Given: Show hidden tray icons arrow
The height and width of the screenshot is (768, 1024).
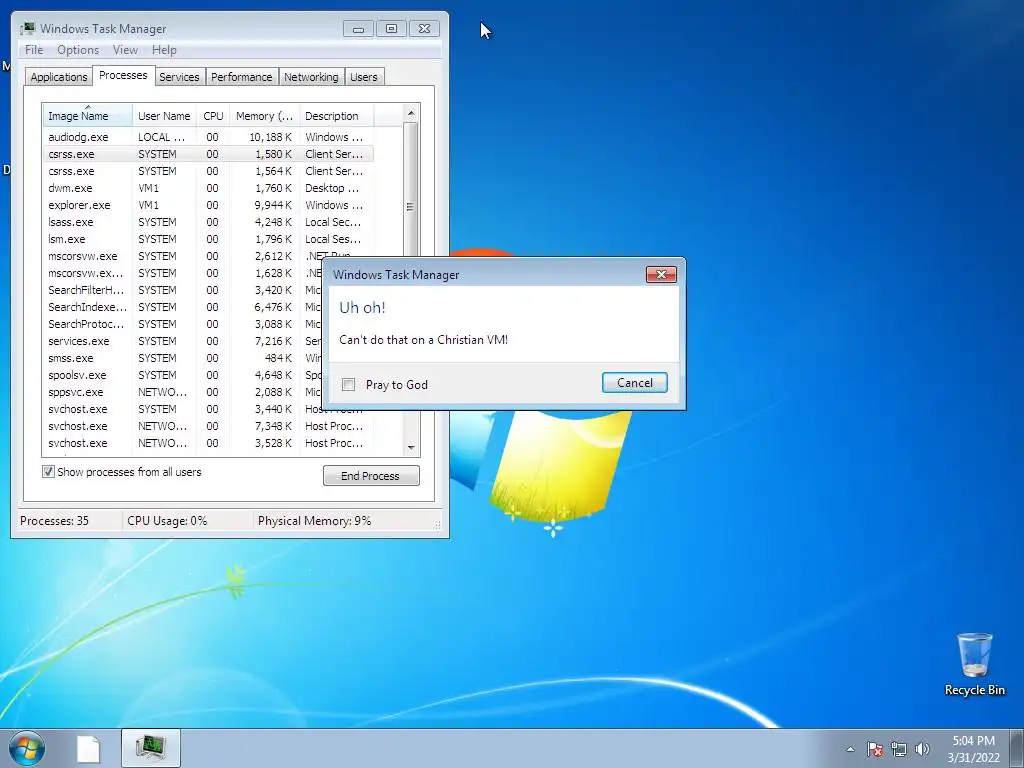Looking at the screenshot, I should [x=850, y=749].
